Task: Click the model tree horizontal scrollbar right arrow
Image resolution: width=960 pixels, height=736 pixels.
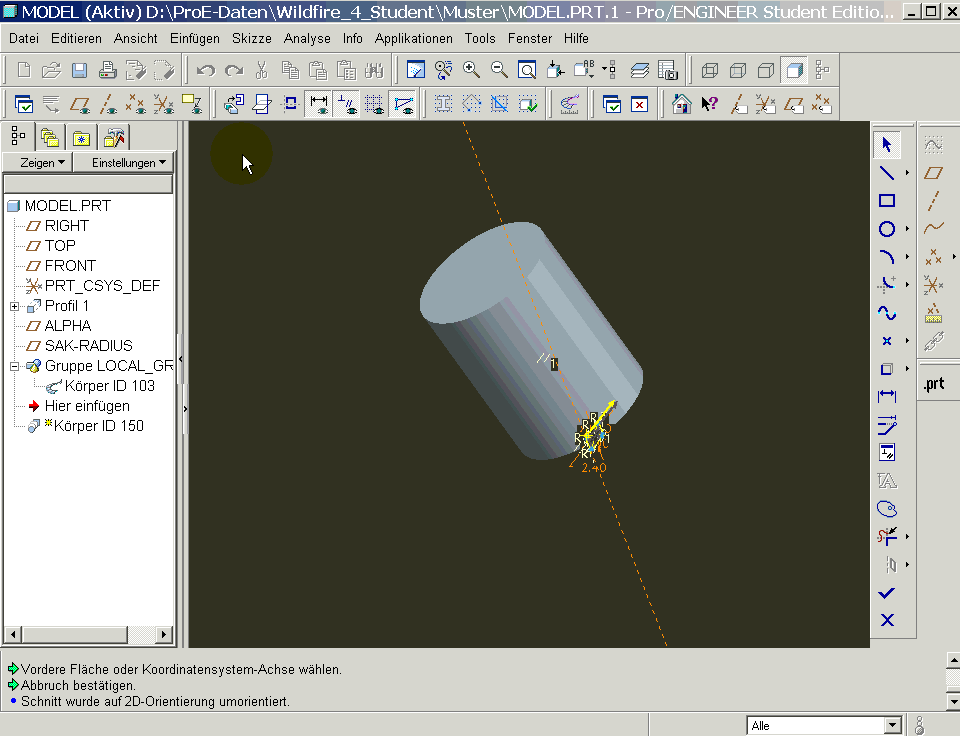Action: pos(163,634)
